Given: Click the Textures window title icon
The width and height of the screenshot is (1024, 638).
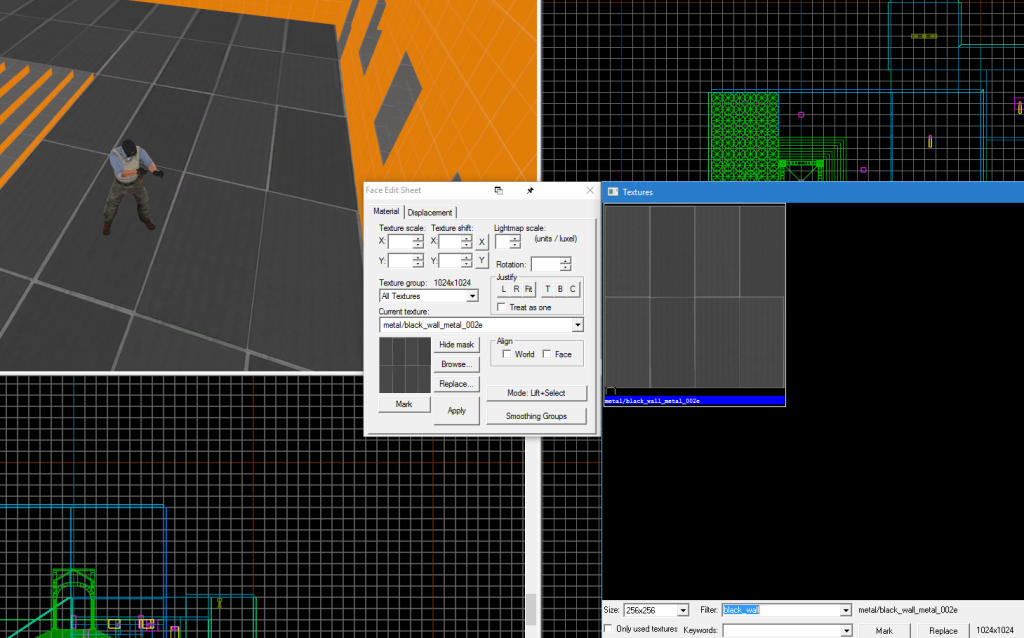Looking at the screenshot, I should coord(613,191).
